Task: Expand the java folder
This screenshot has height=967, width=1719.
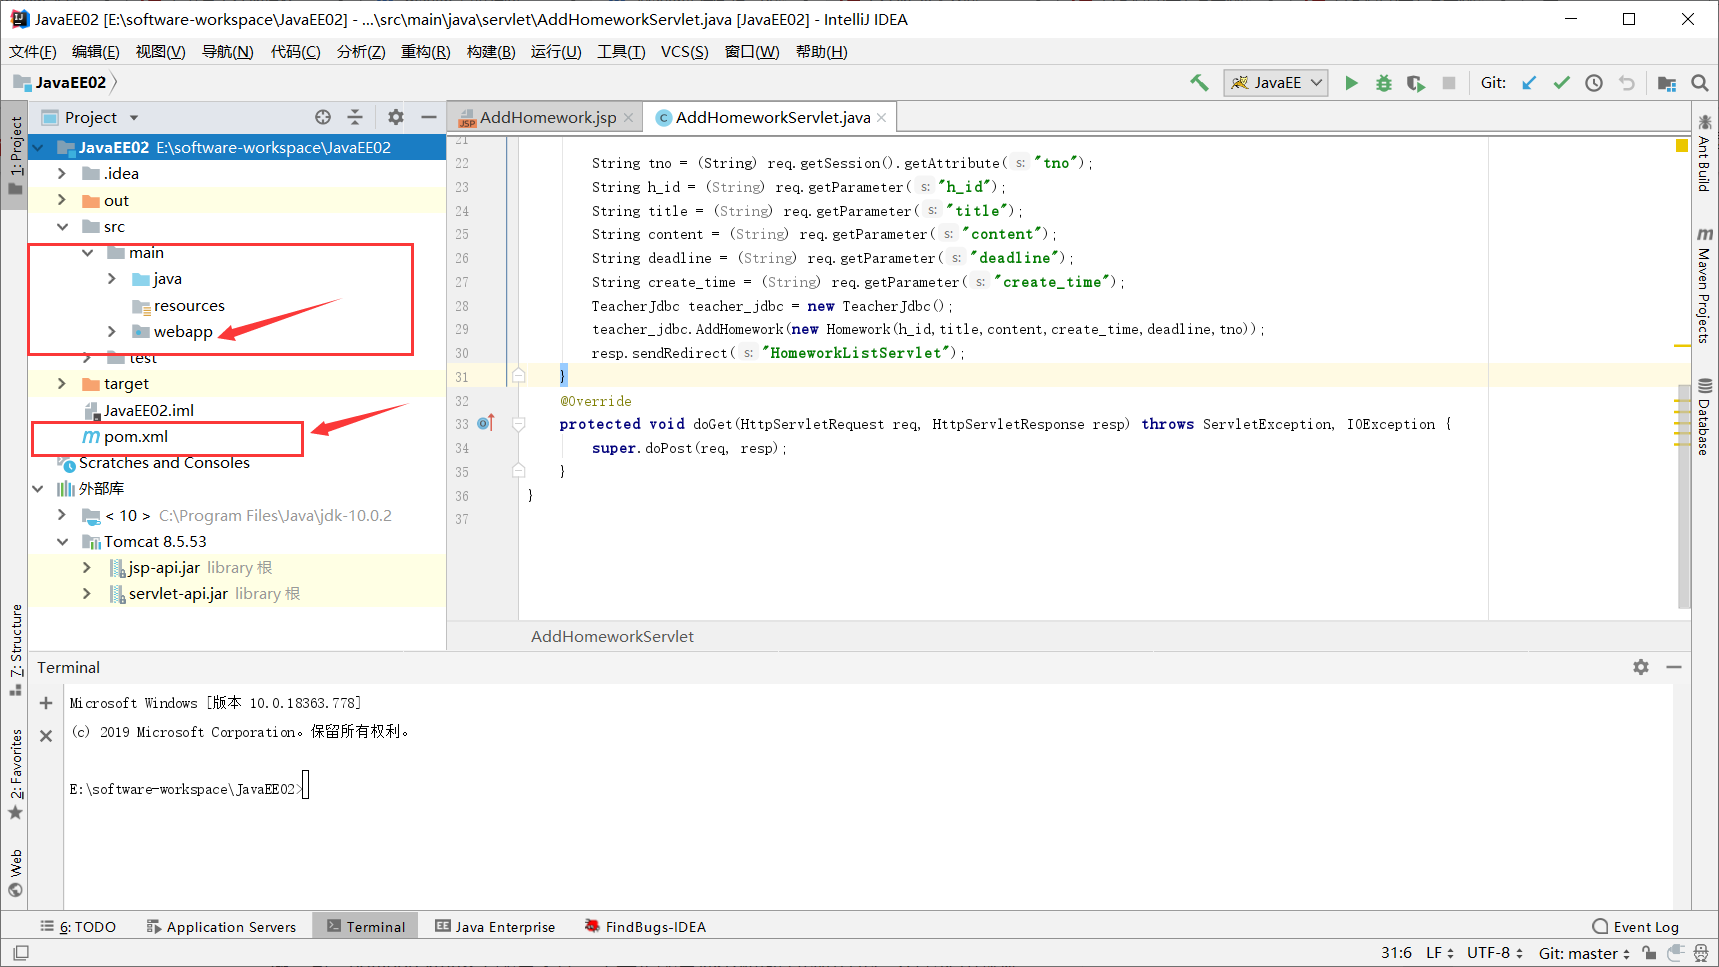Action: 111,279
